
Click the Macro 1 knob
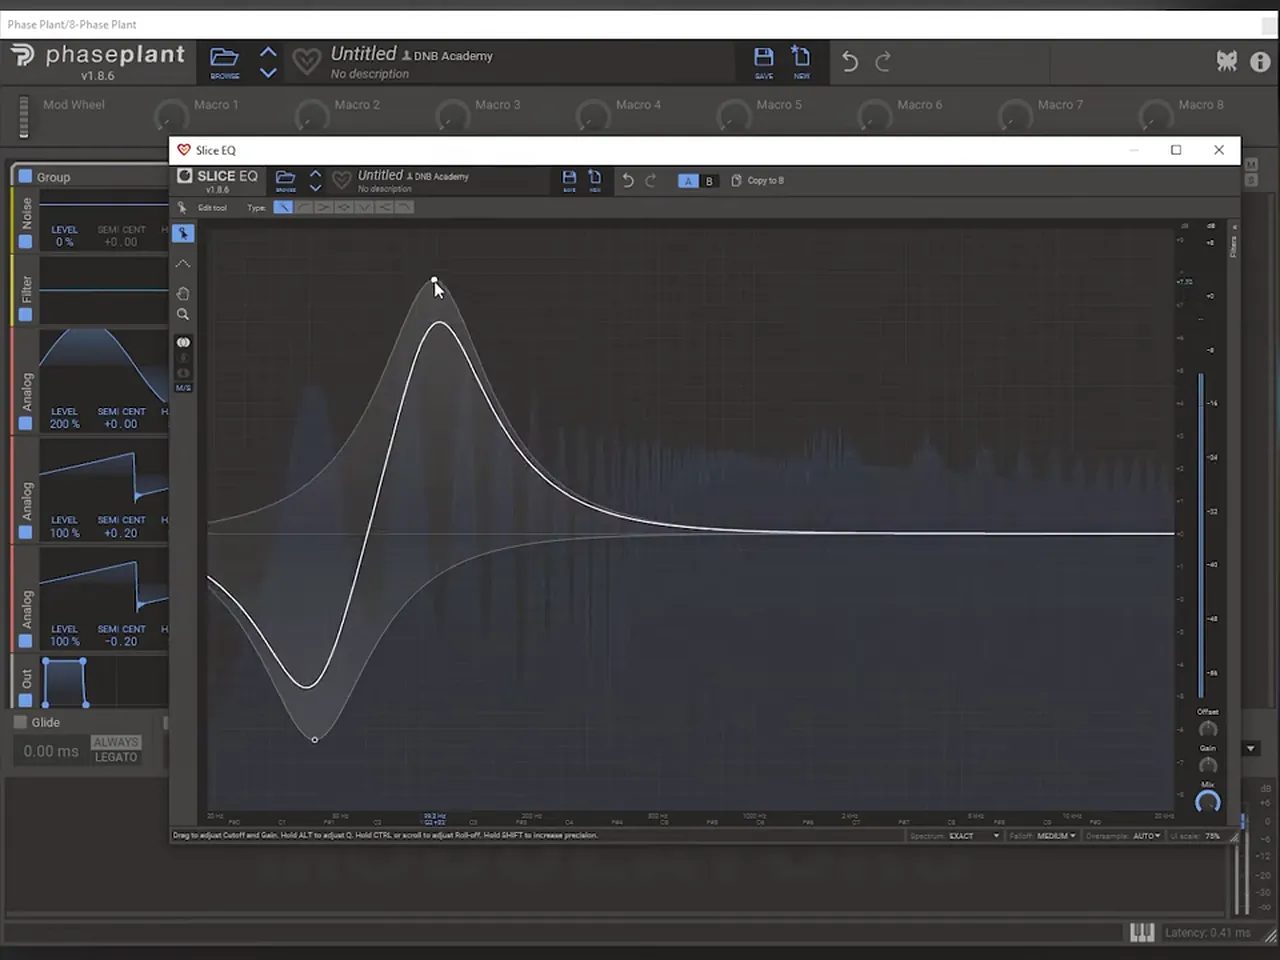[171, 116]
